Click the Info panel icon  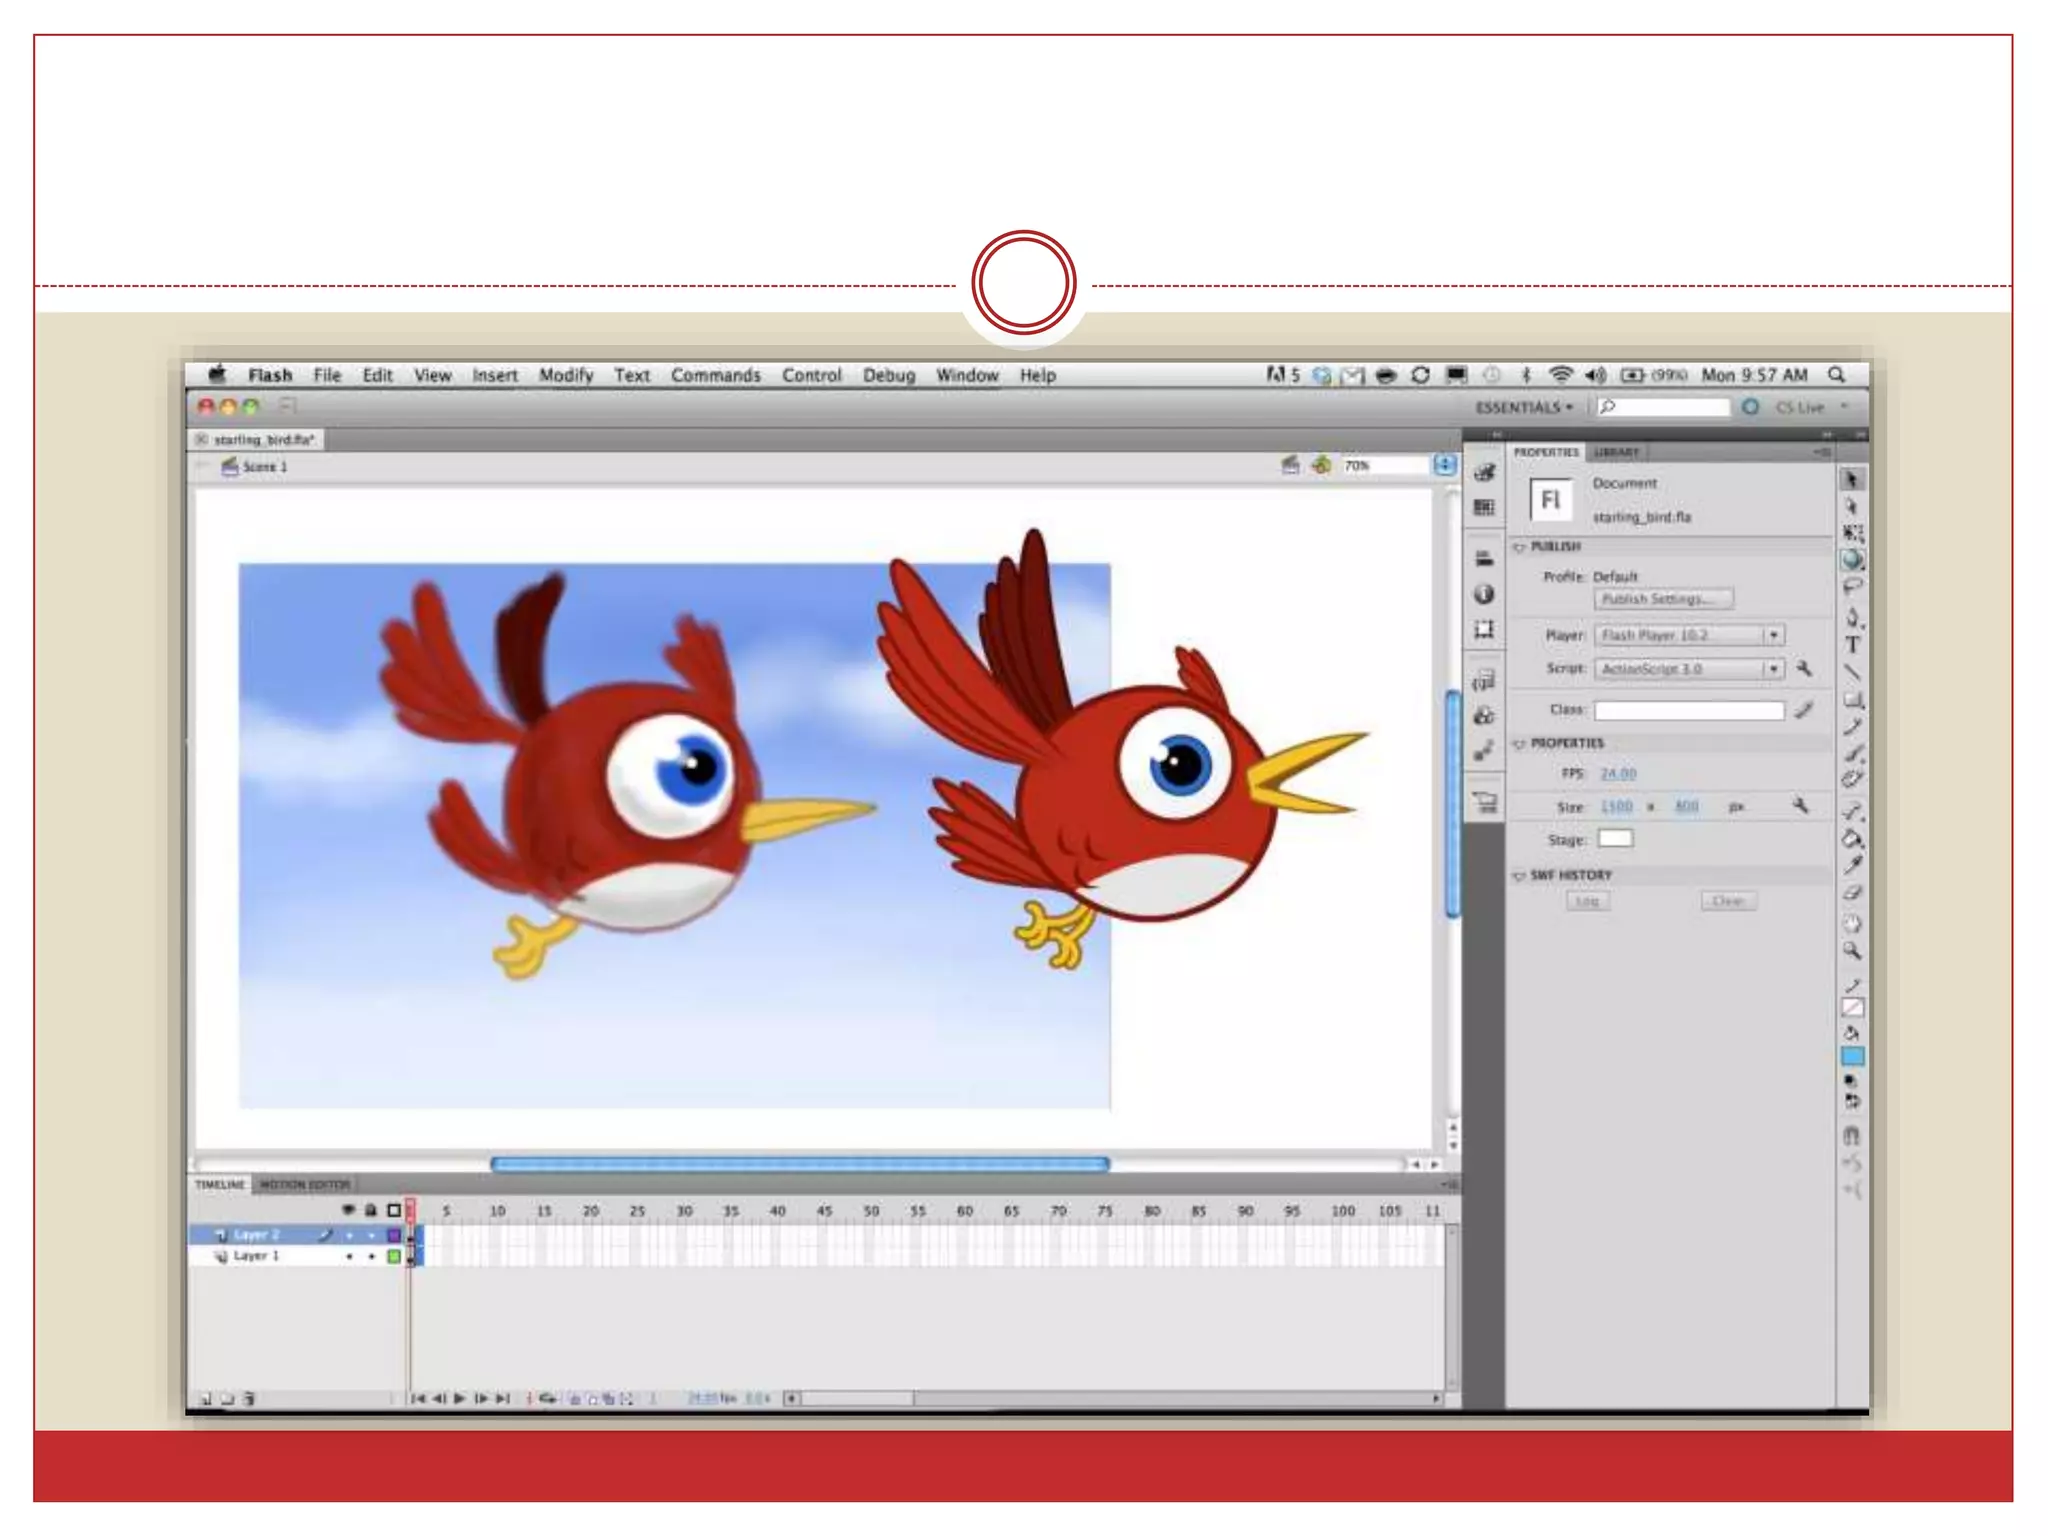point(1484,594)
